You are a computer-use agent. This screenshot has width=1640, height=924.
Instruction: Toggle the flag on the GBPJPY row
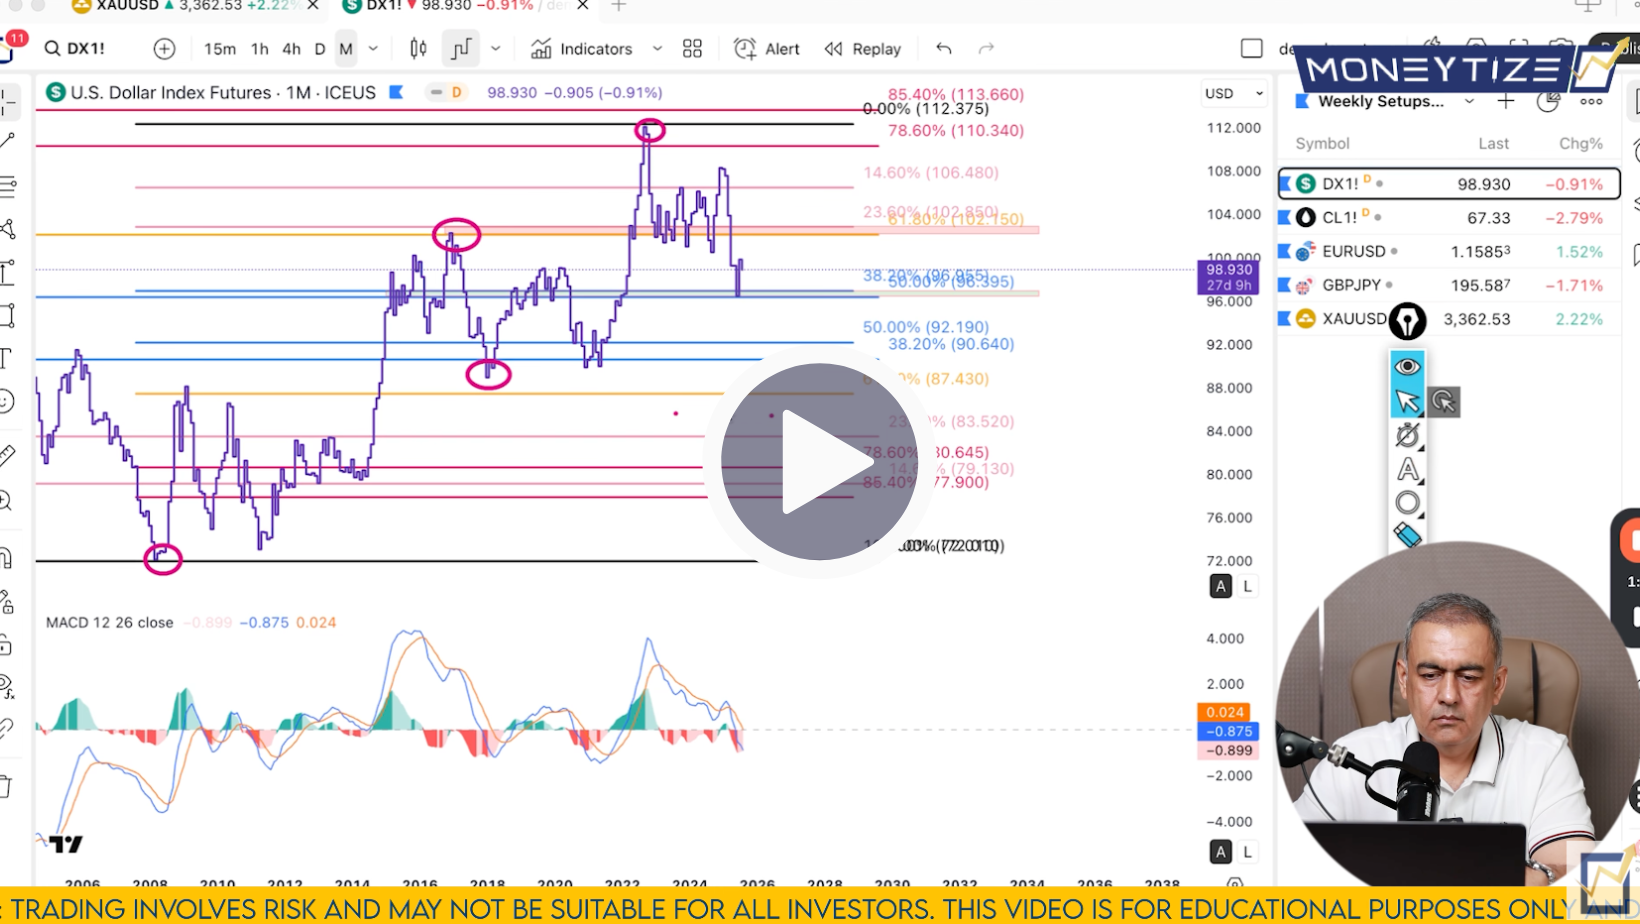[1285, 285]
